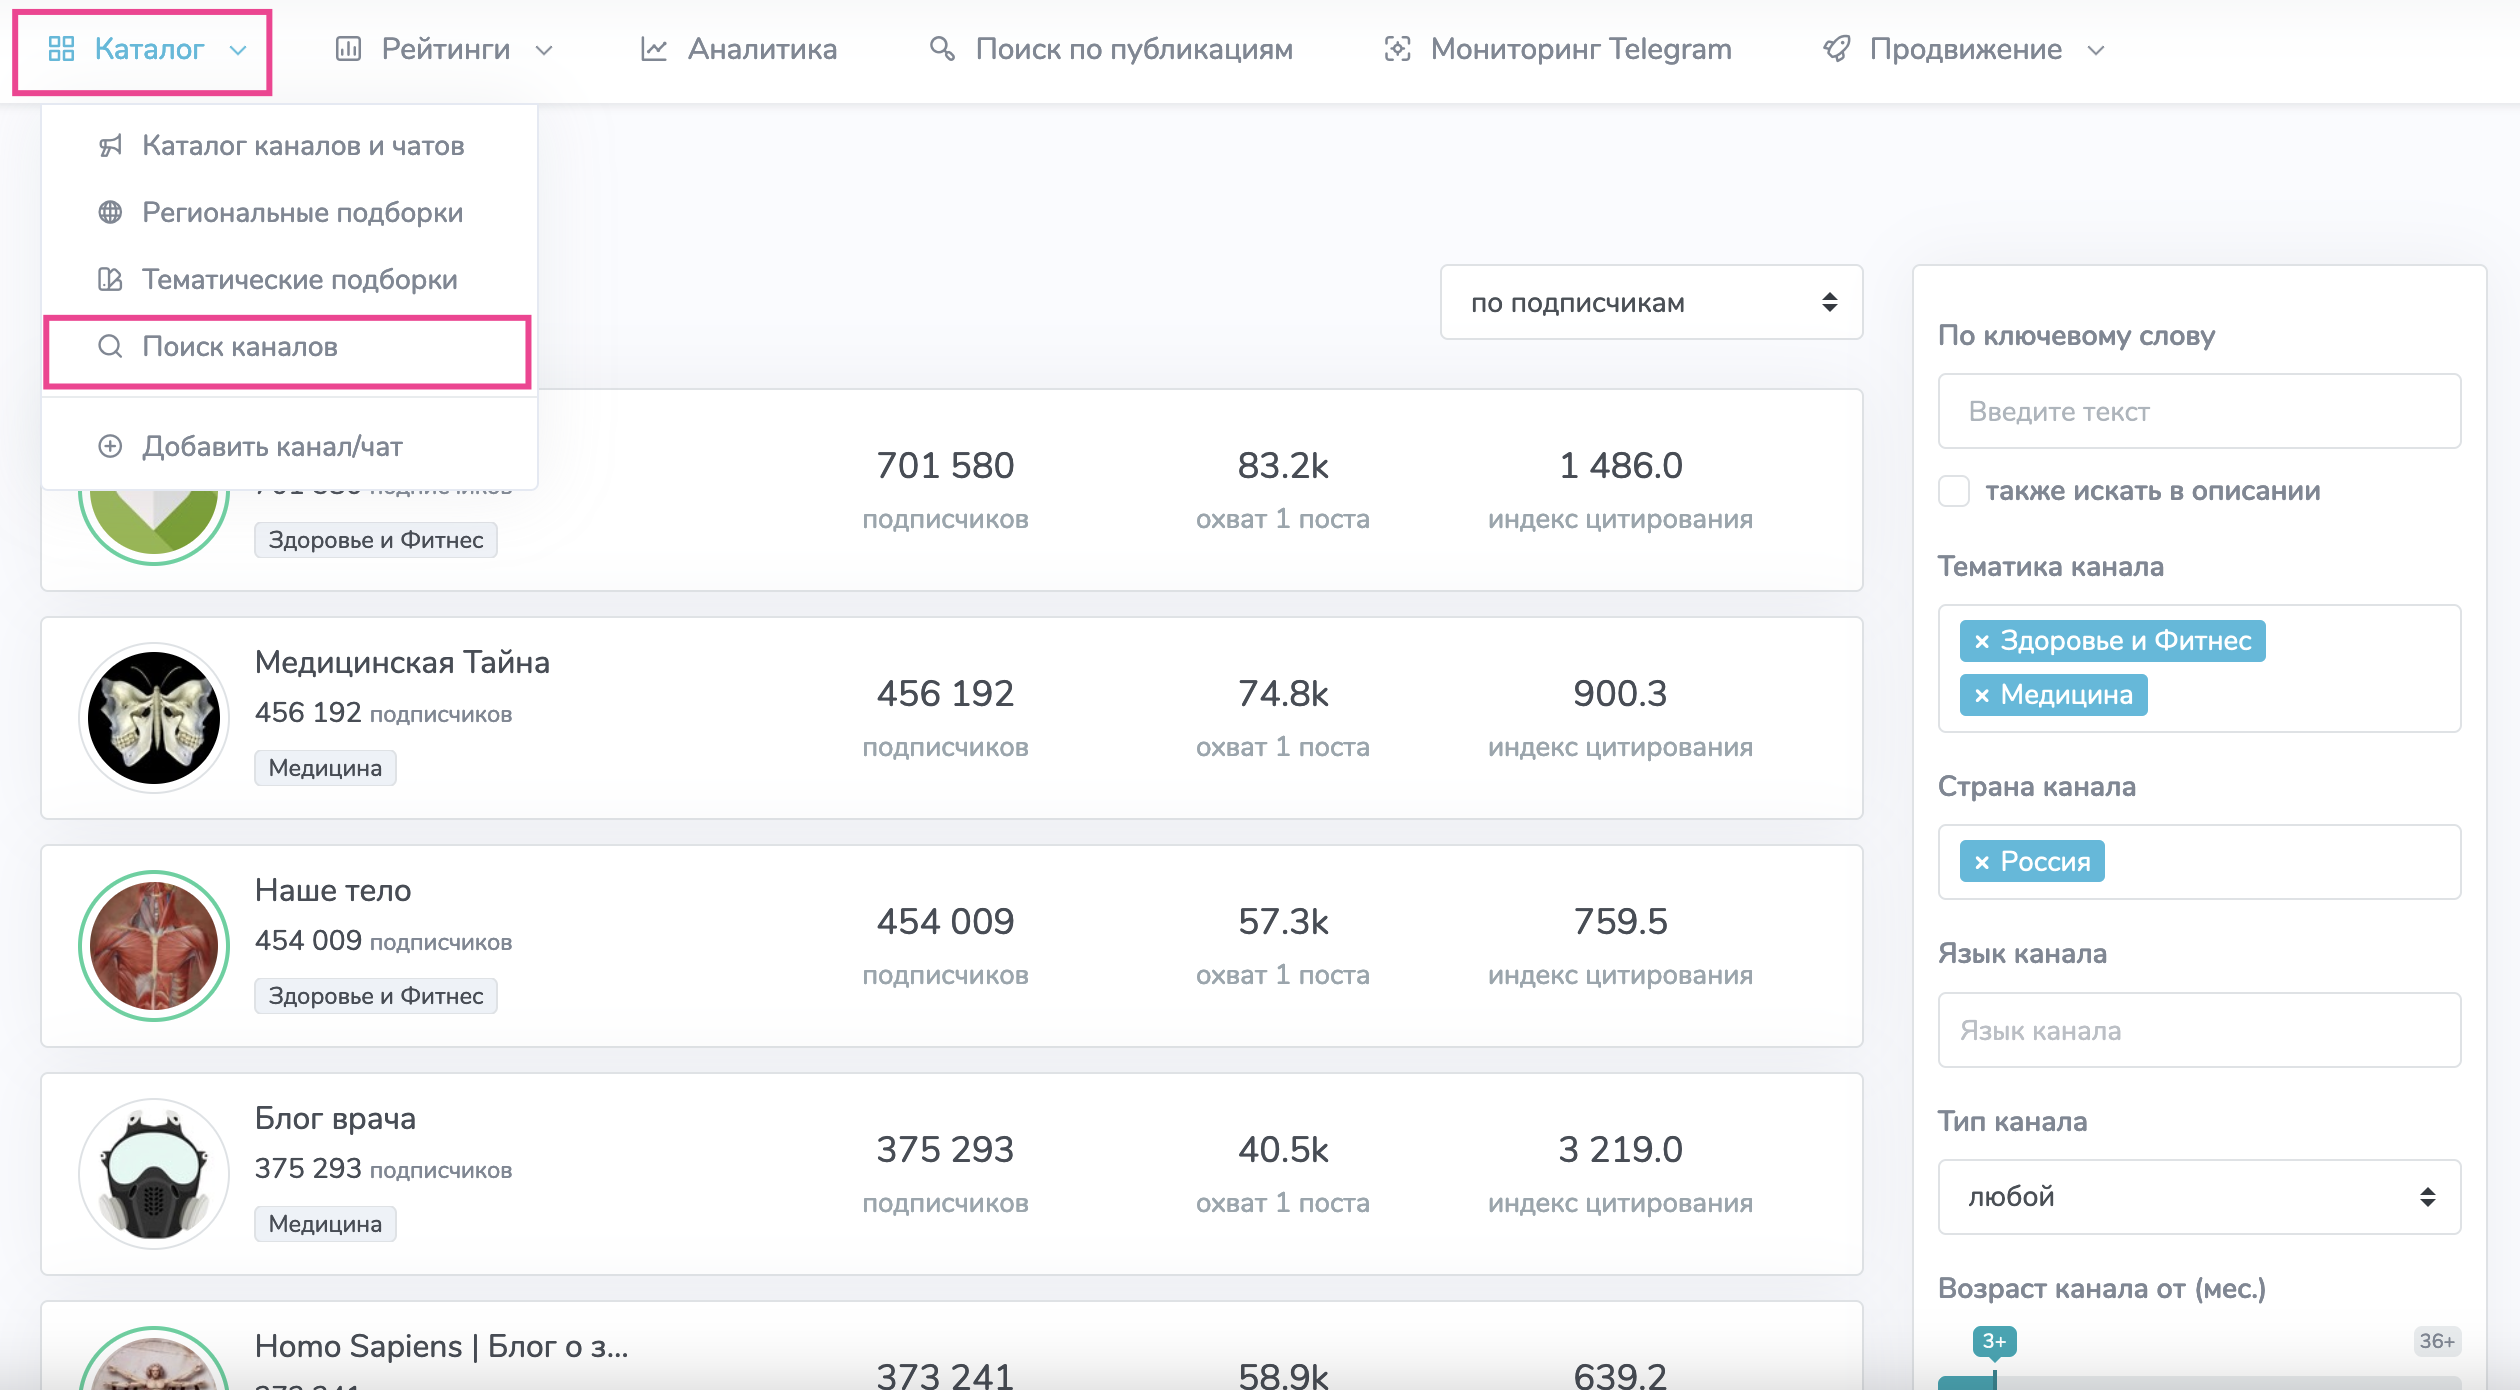Click the icon beside Тематические подборки
Screen dimensions: 2520x1390
click(x=110, y=280)
